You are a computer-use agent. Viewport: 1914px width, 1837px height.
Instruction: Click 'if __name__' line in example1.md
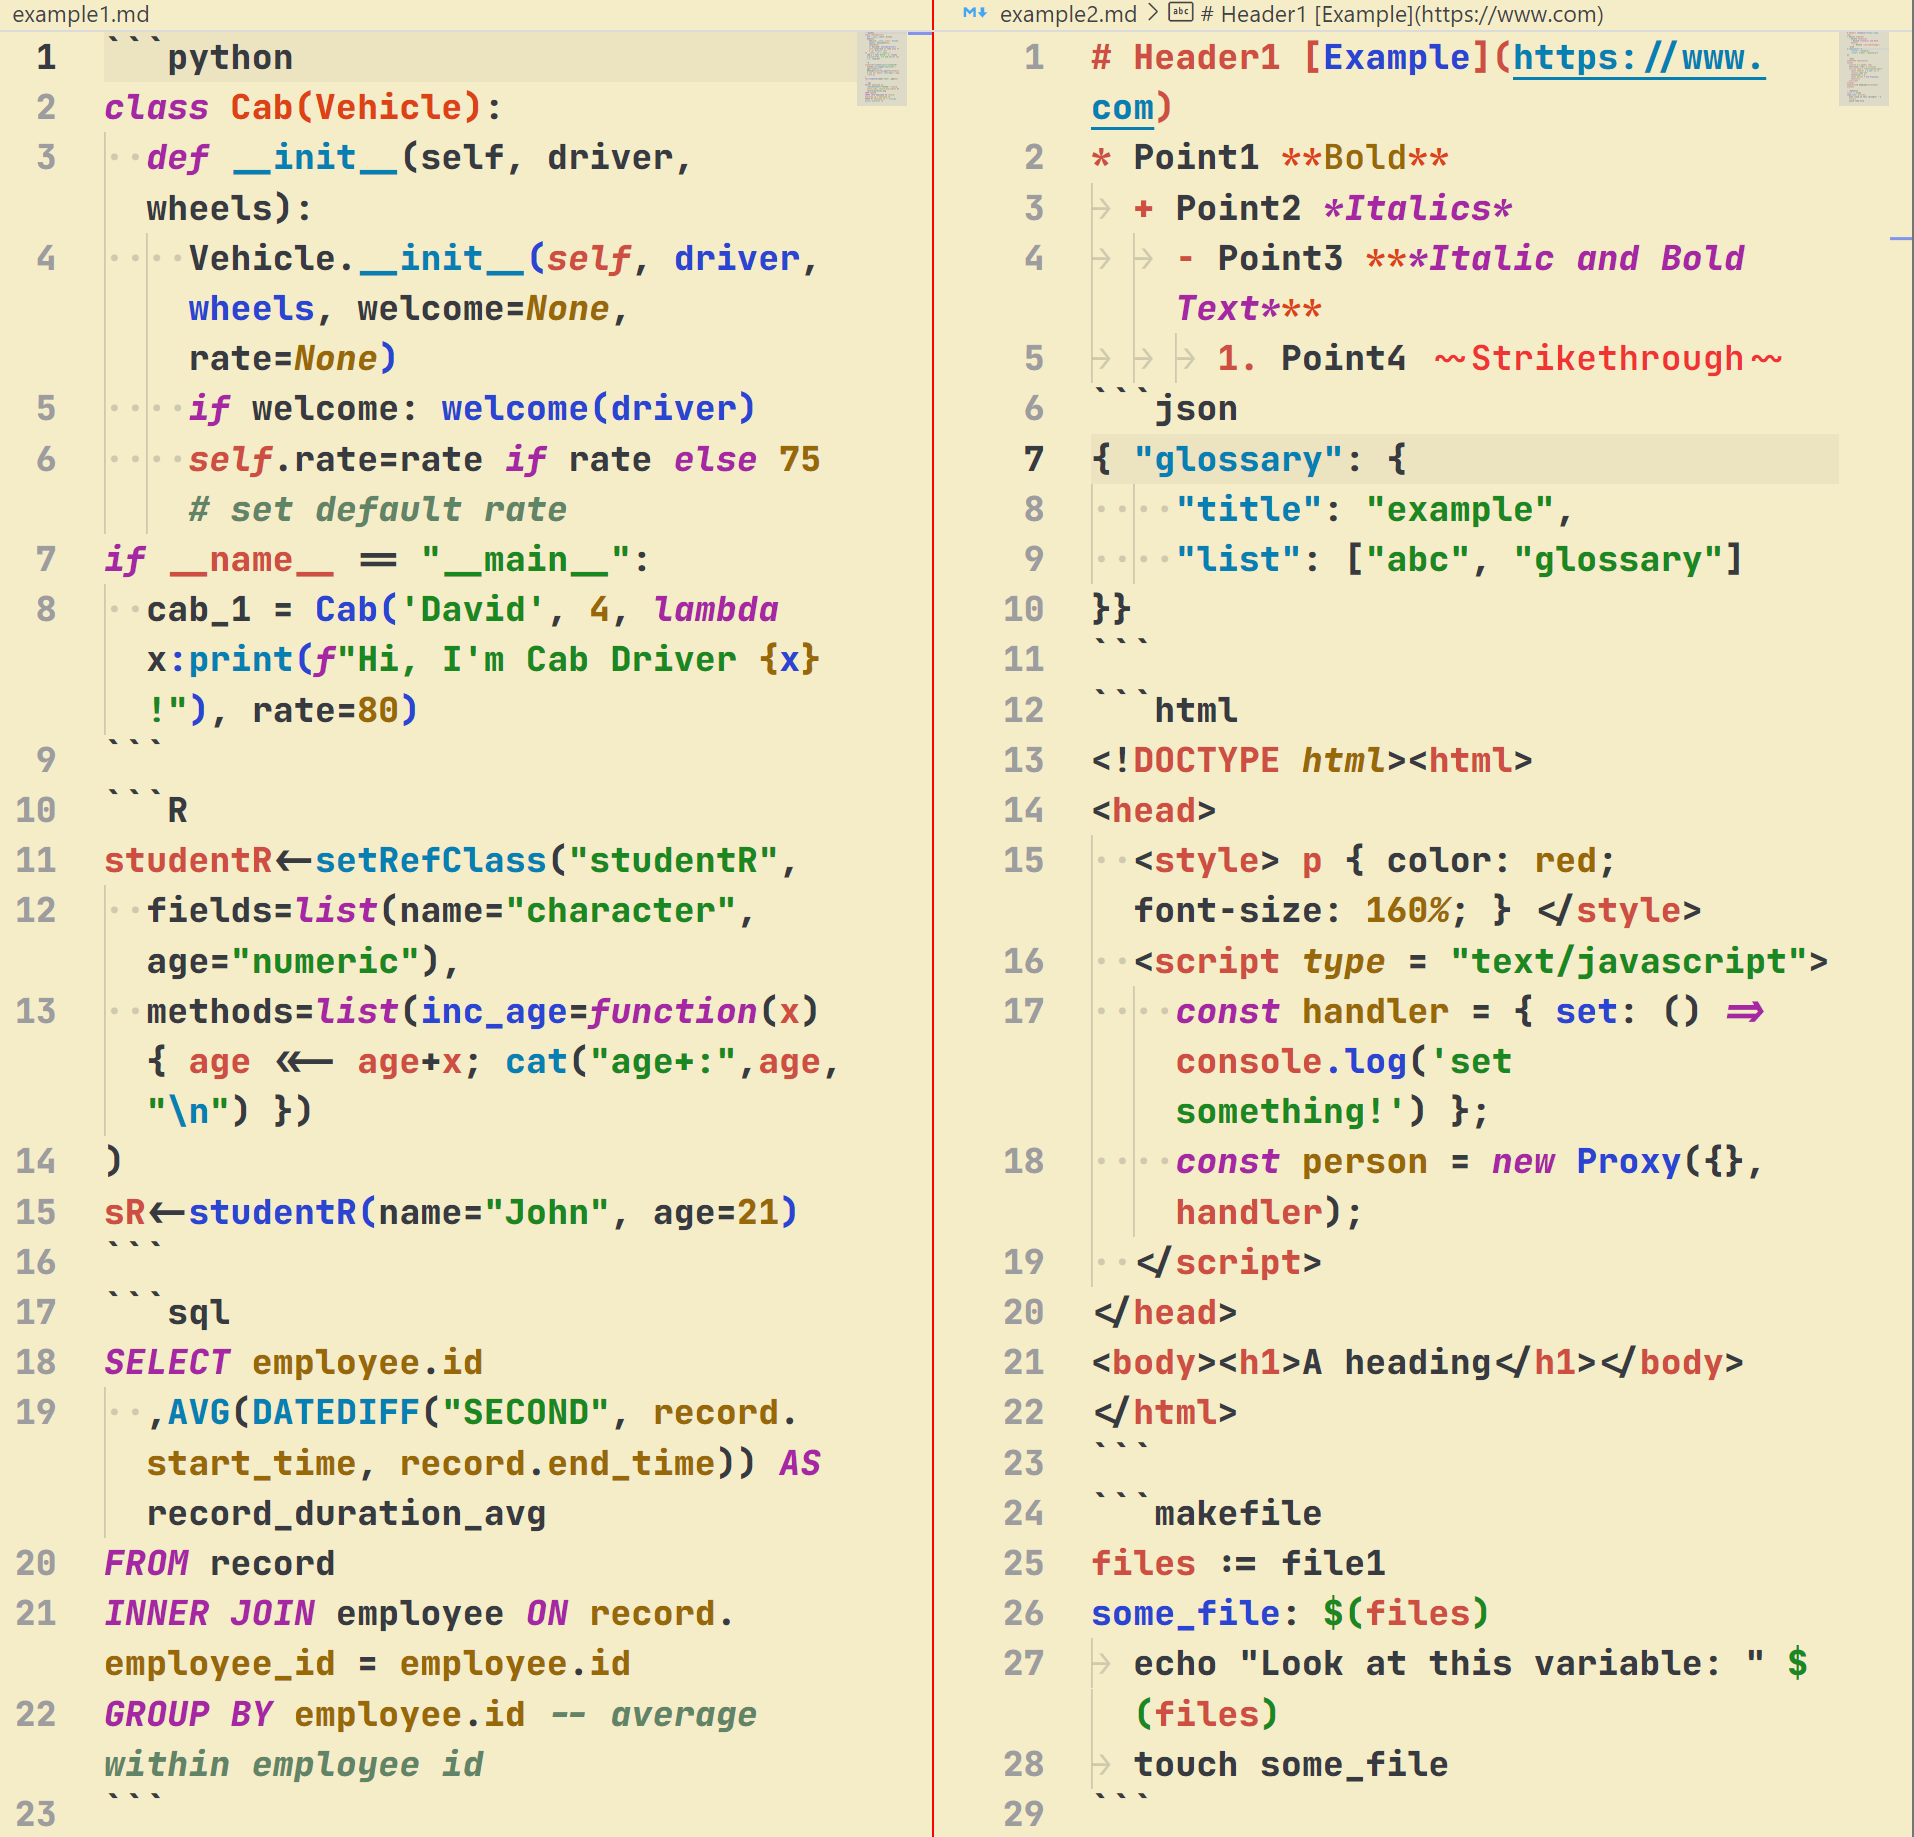tap(377, 559)
